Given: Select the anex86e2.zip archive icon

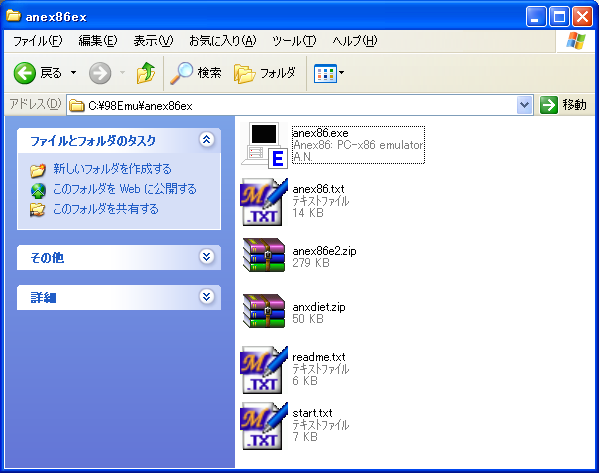Looking at the screenshot, I should click(264, 255).
